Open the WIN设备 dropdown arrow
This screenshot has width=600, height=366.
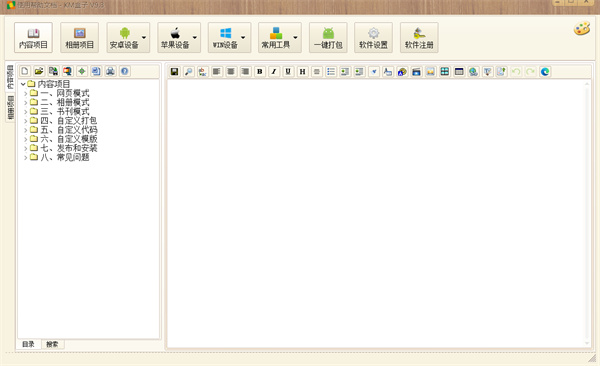tap(243, 38)
